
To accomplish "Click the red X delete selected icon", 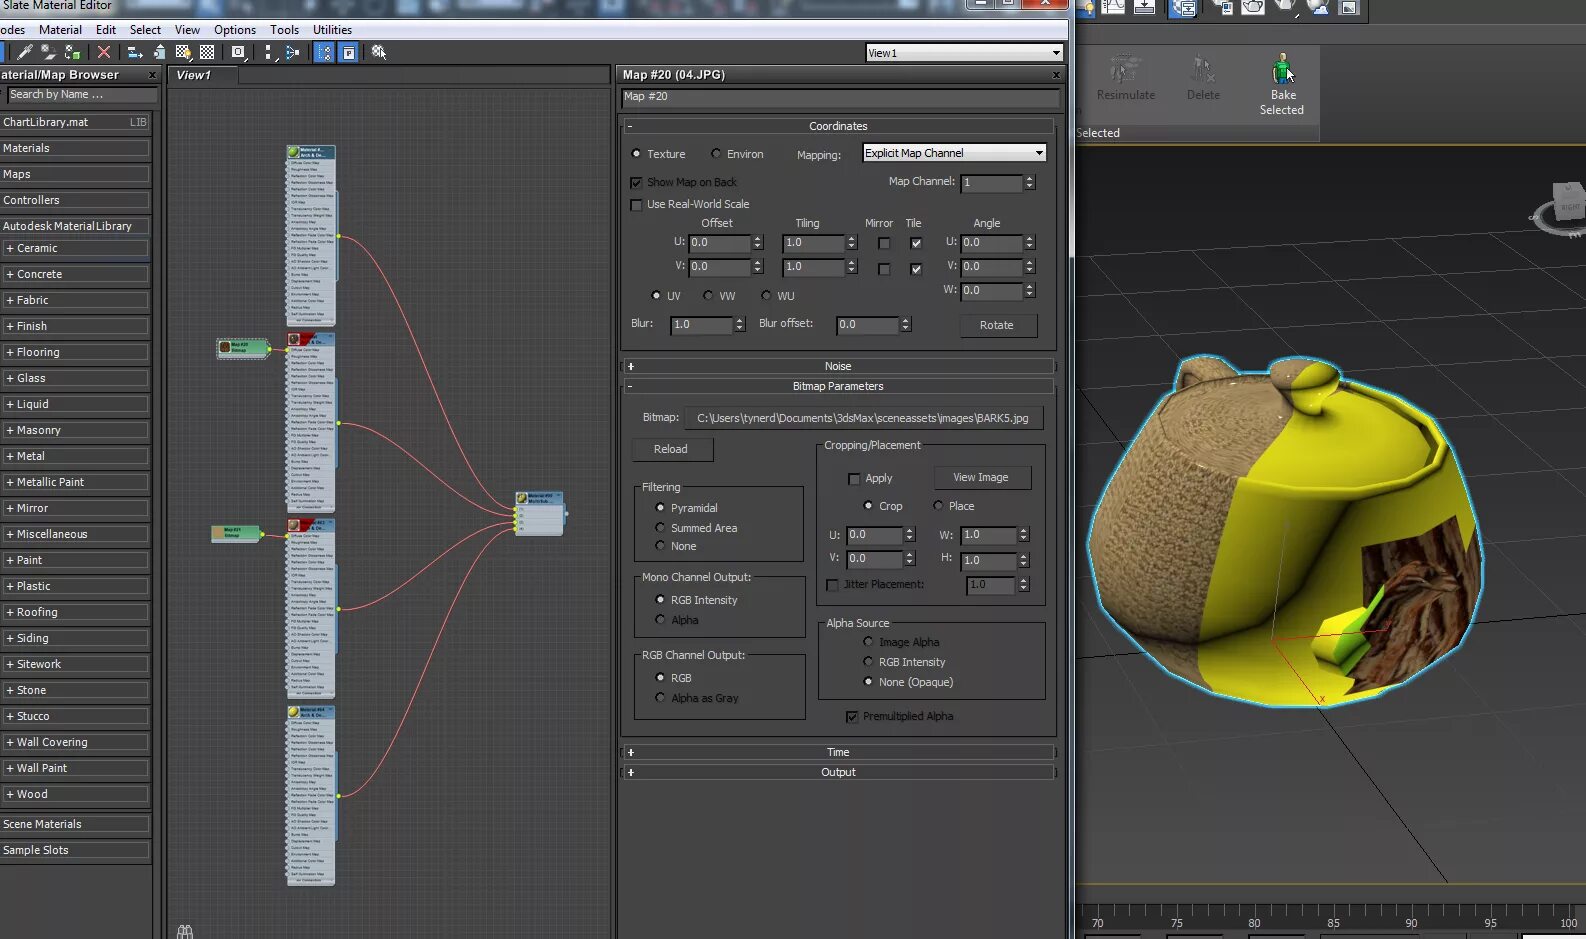I will coord(103,52).
